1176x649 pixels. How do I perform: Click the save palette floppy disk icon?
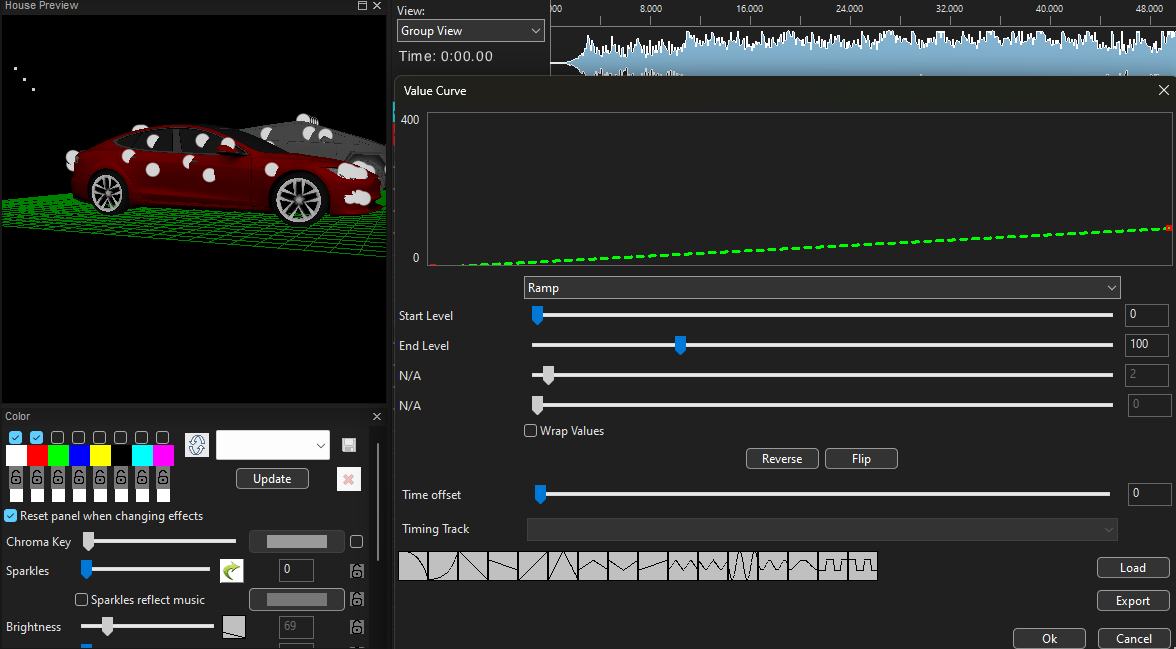(349, 445)
